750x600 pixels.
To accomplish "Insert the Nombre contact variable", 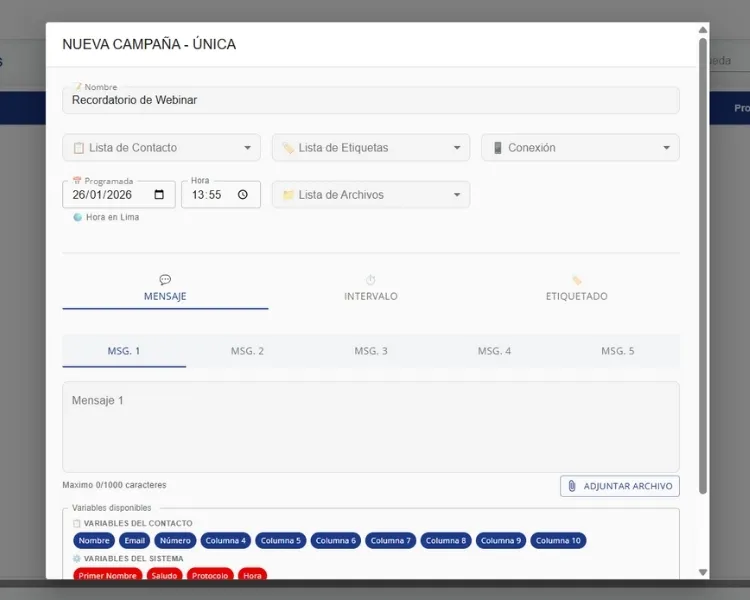I will coord(94,541).
